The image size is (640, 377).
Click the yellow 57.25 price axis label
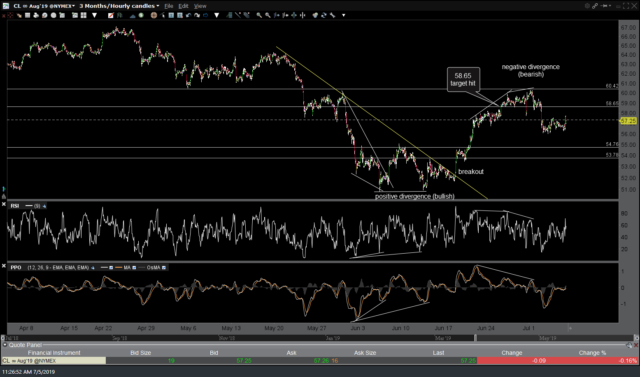[x=628, y=121]
